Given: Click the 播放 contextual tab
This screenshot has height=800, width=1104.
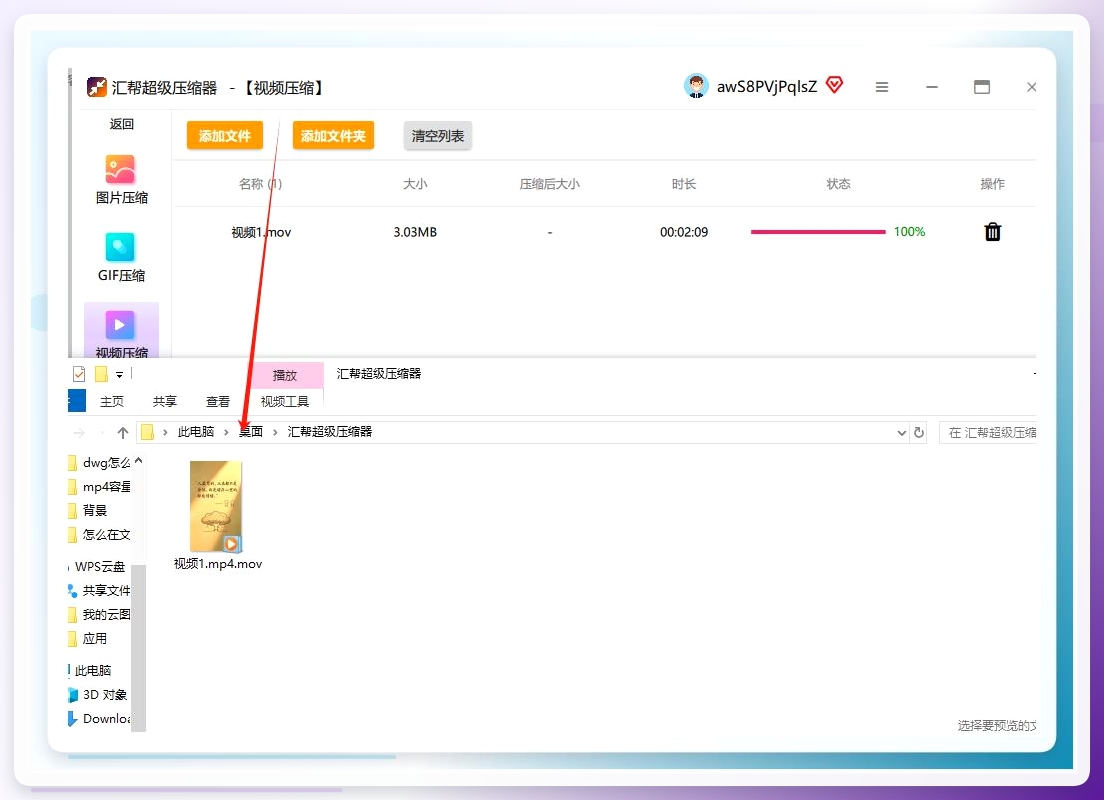Looking at the screenshot, I should coord(284,375).
